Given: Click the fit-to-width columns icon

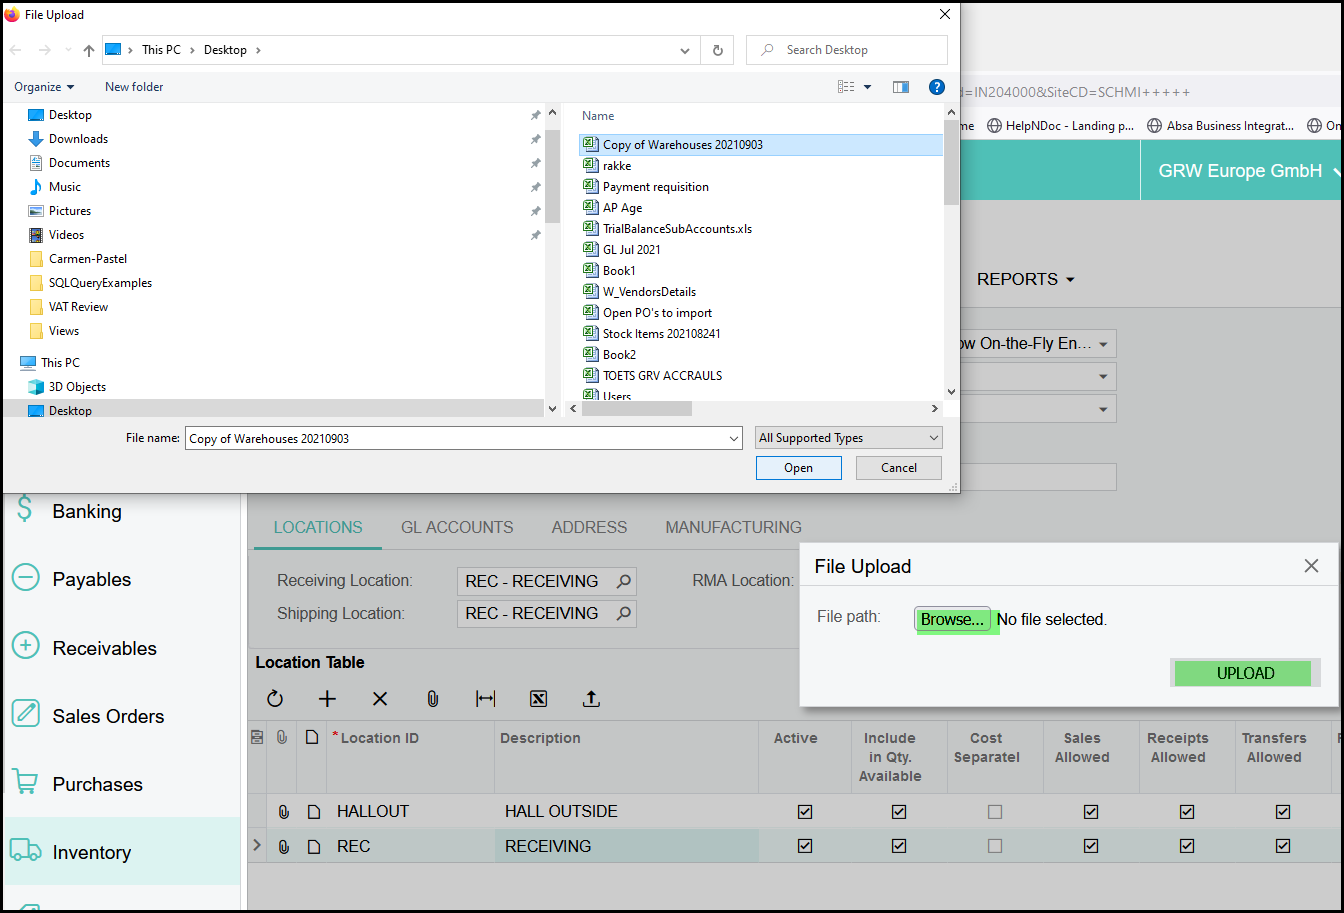Looking at the screenshot, I should [x=485, y=699].
